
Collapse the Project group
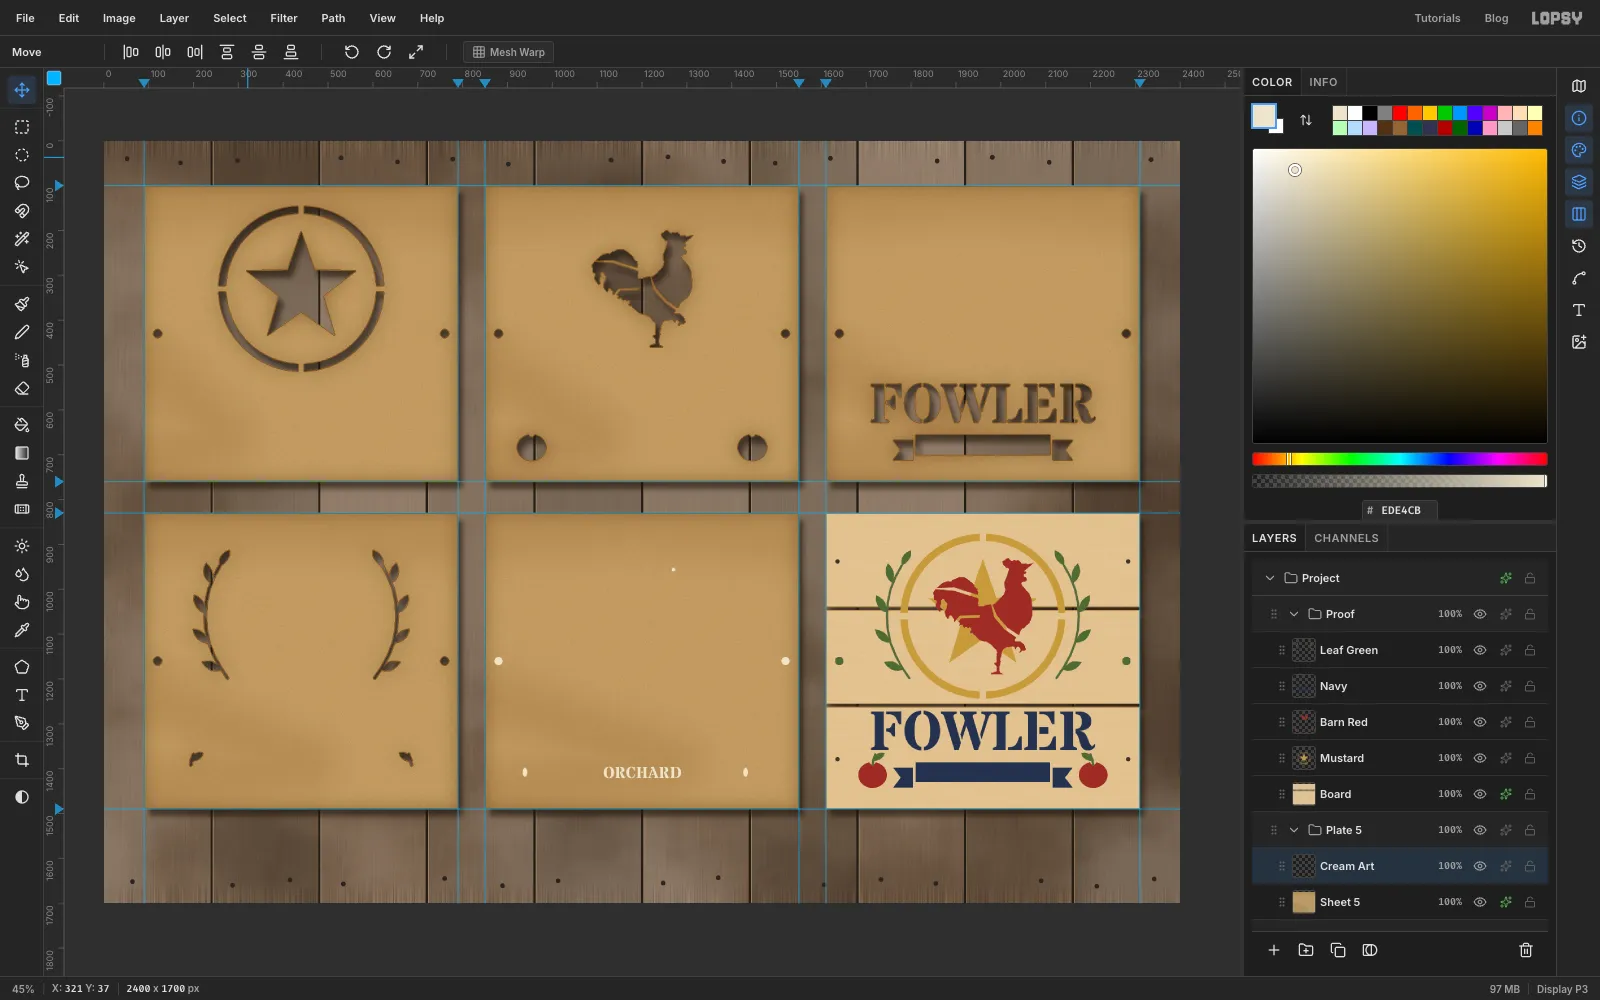click(1270, 578)
